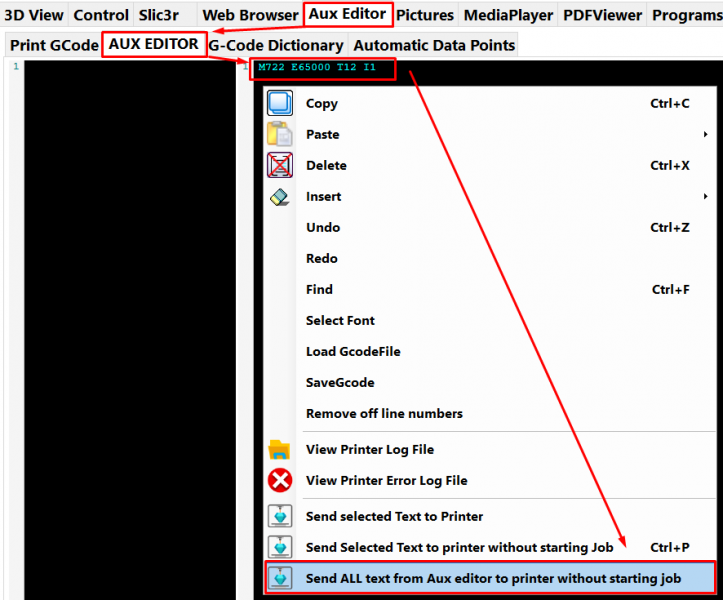This screenshot has width=723, height=600.
Task: Click the Delete icon with red X
Action: click(280, 165)
